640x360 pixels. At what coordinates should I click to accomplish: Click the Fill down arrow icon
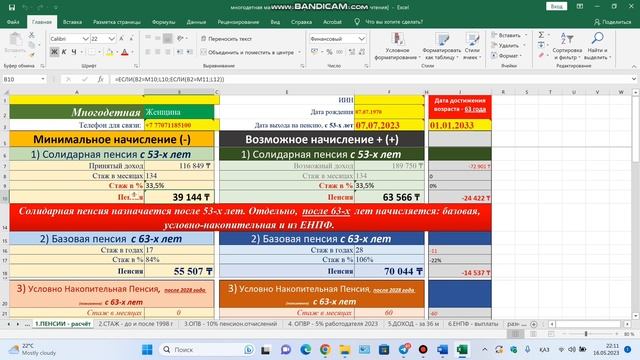tap(541, 44)
